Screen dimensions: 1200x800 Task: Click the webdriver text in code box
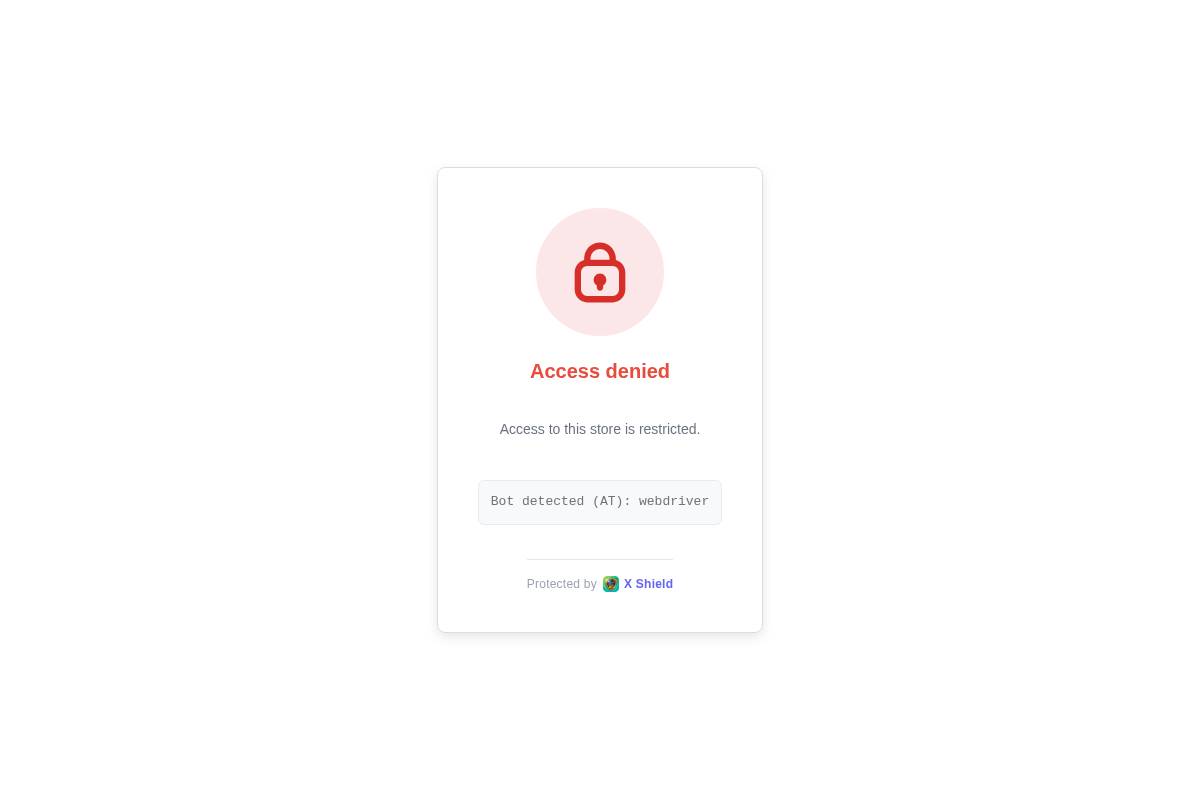674,501
